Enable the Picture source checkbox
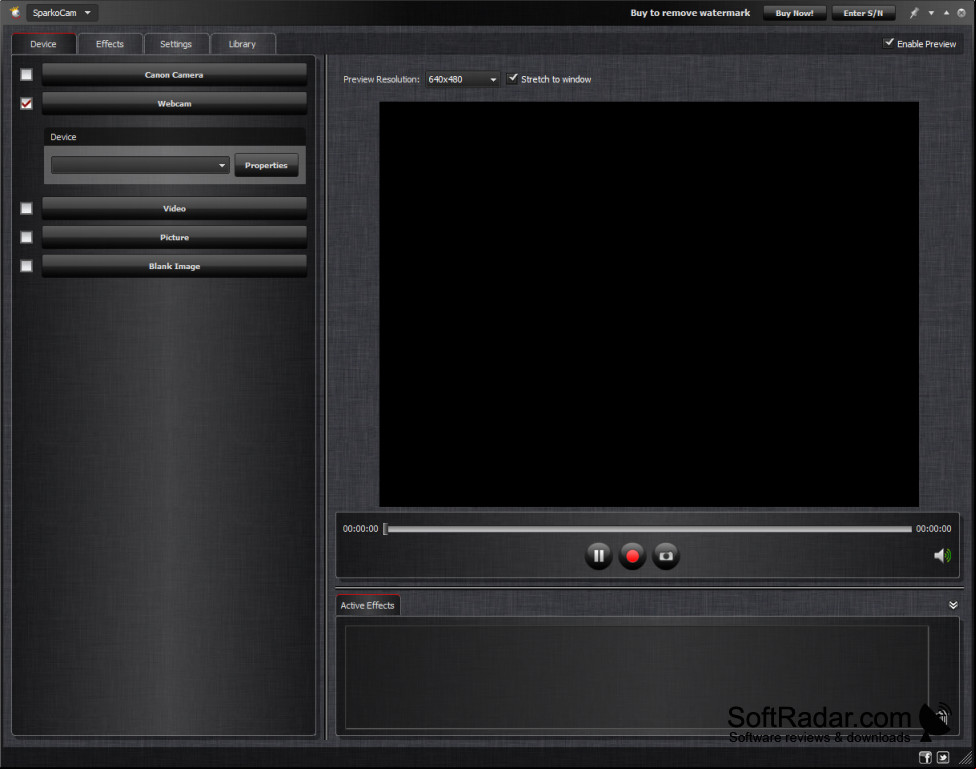976x769 pixels. click(x=26, y=237)
